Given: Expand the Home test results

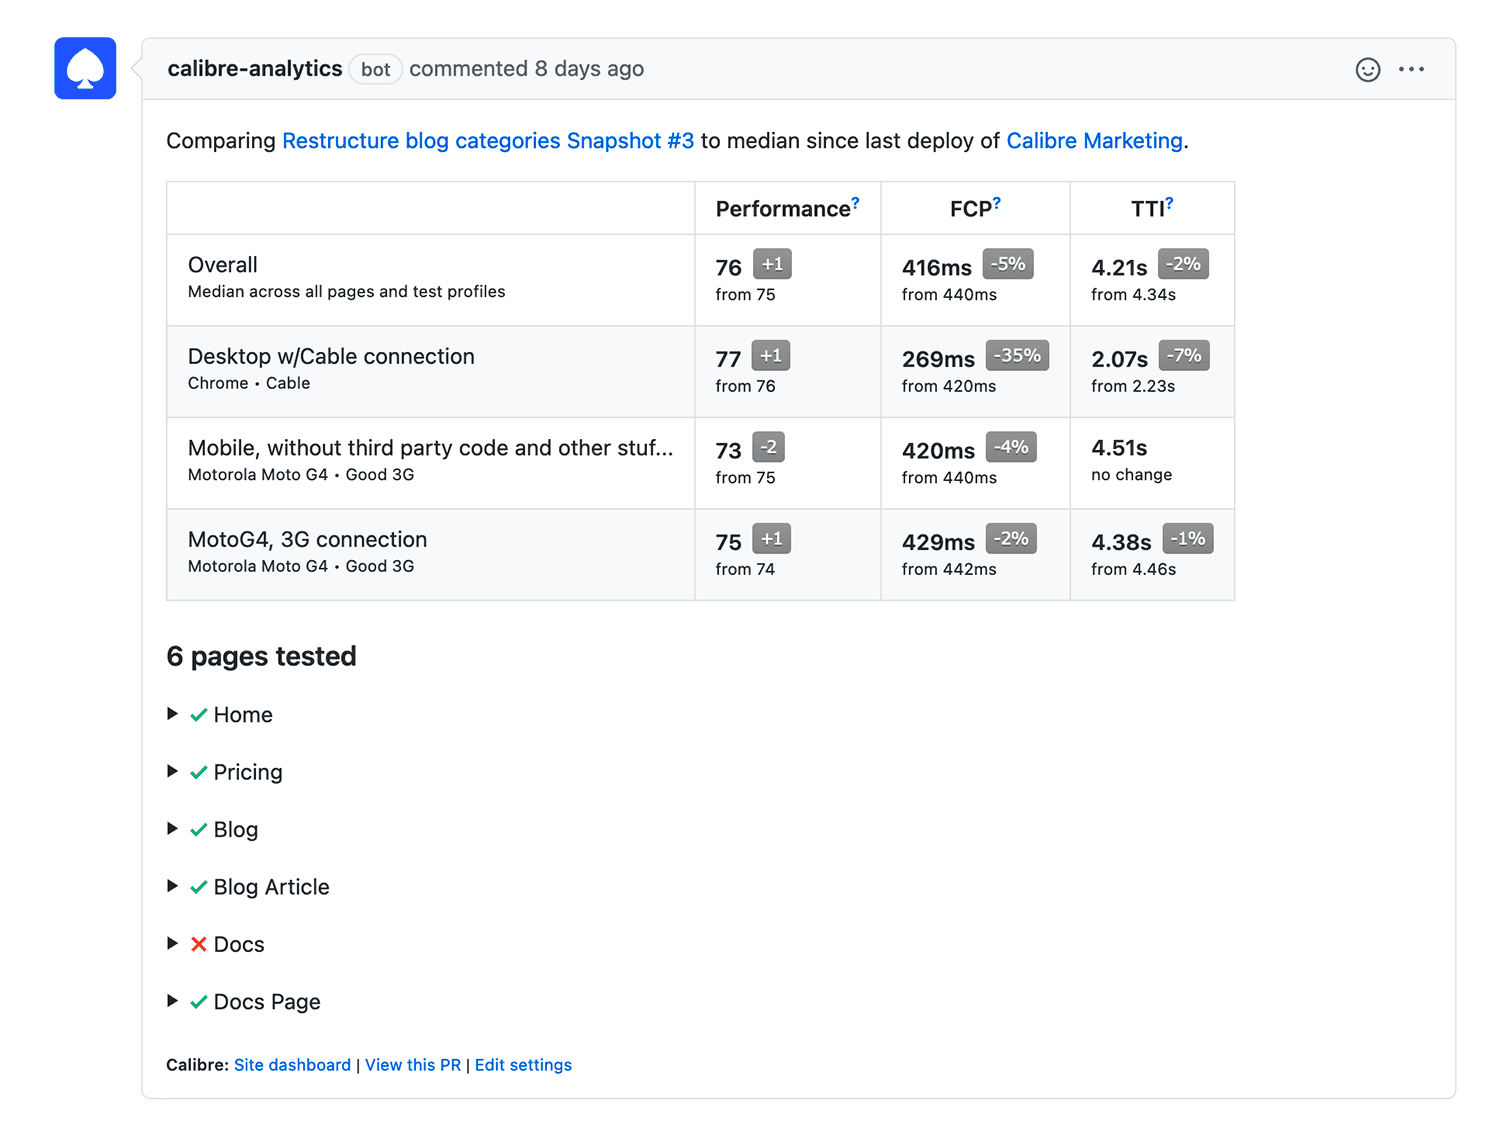Looking at the screenshot, I should pos(172,714).
